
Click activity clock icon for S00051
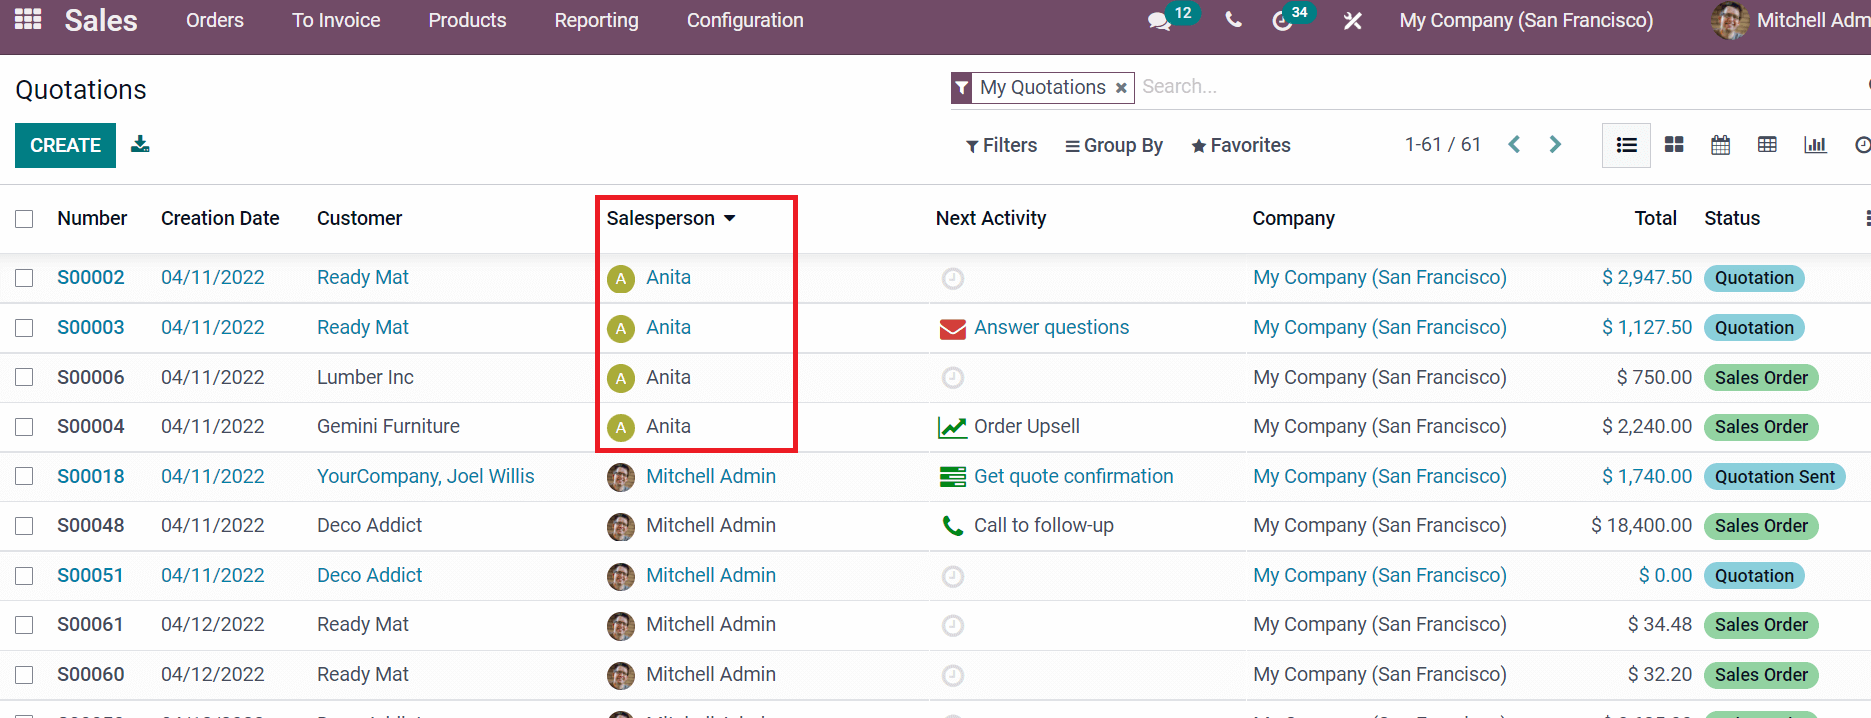point(953,576)
